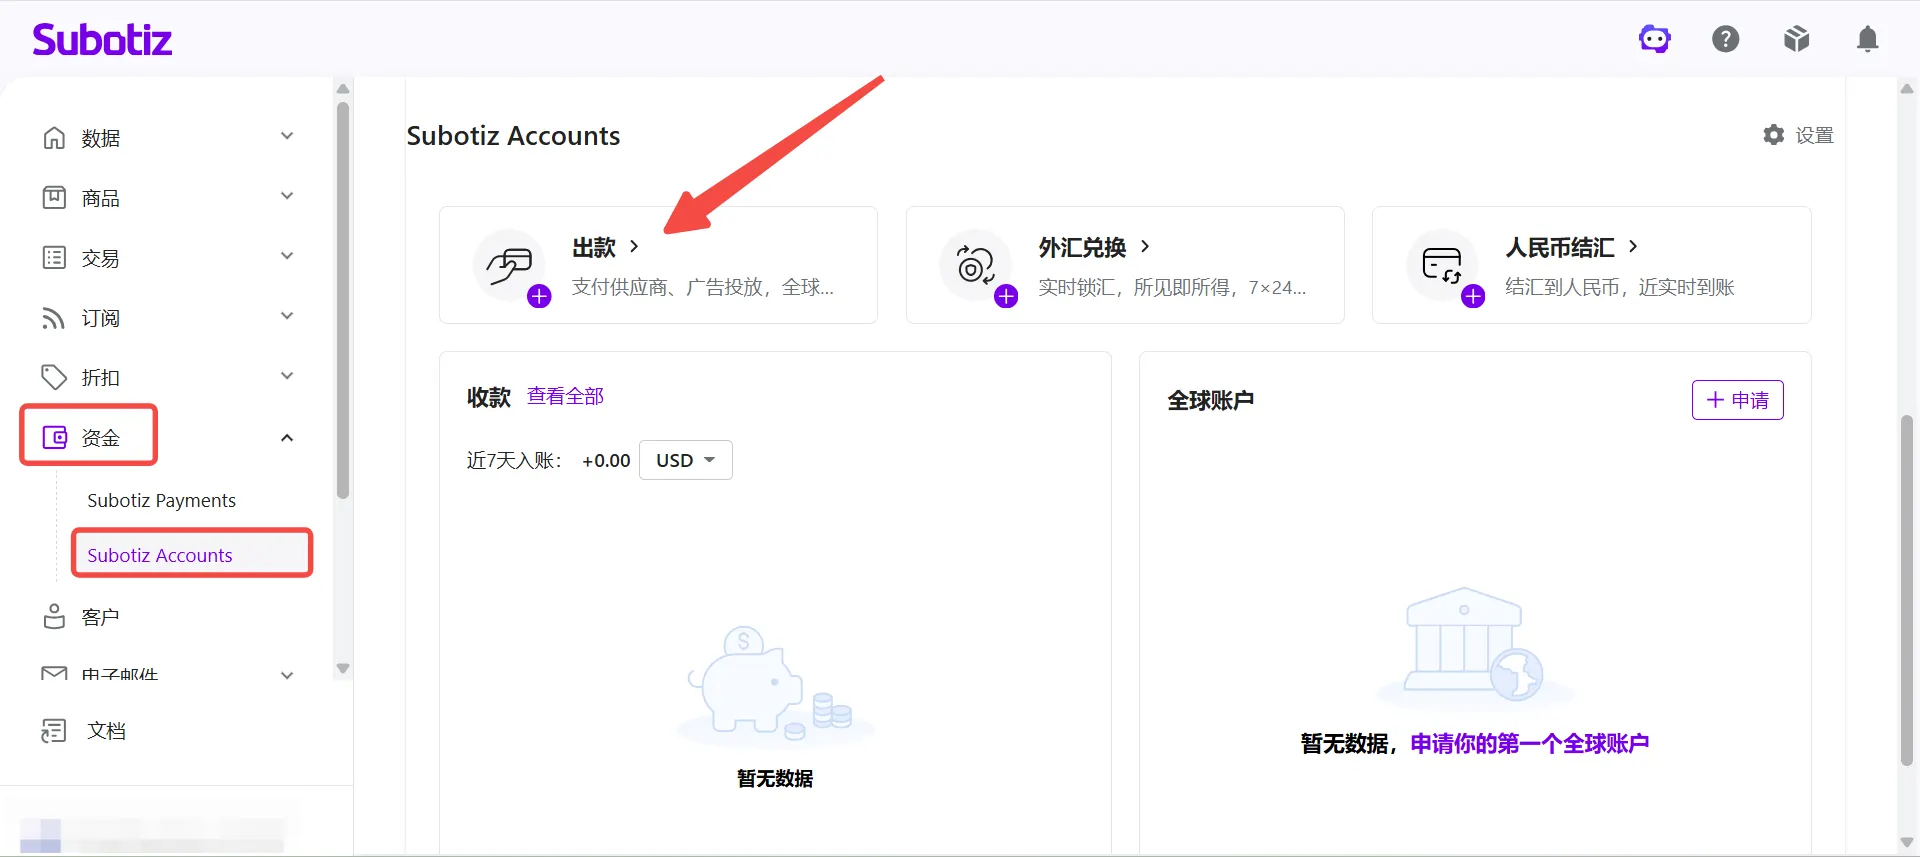Image resolution: width=1920 pixels, height=857 pixels.
Task: Click the sidebar scroll up arrow
Action: pos(343,89)
